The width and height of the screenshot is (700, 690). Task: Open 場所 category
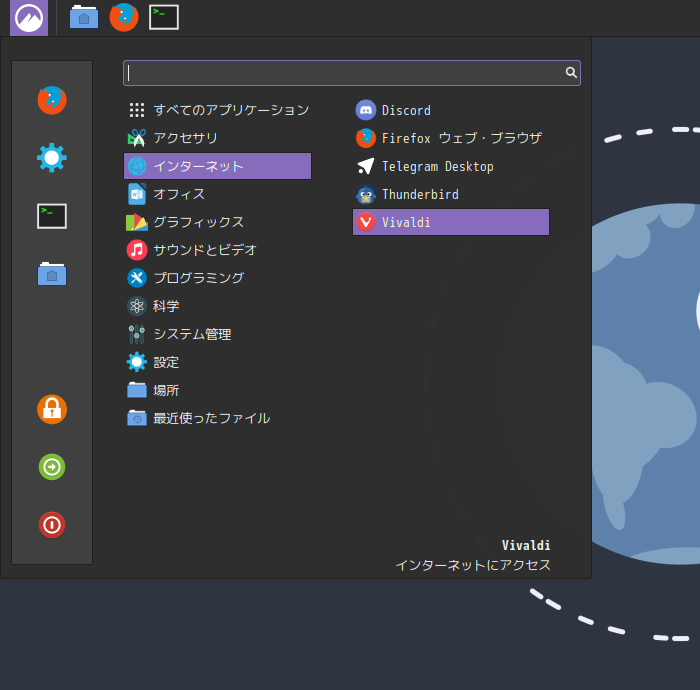217,390
